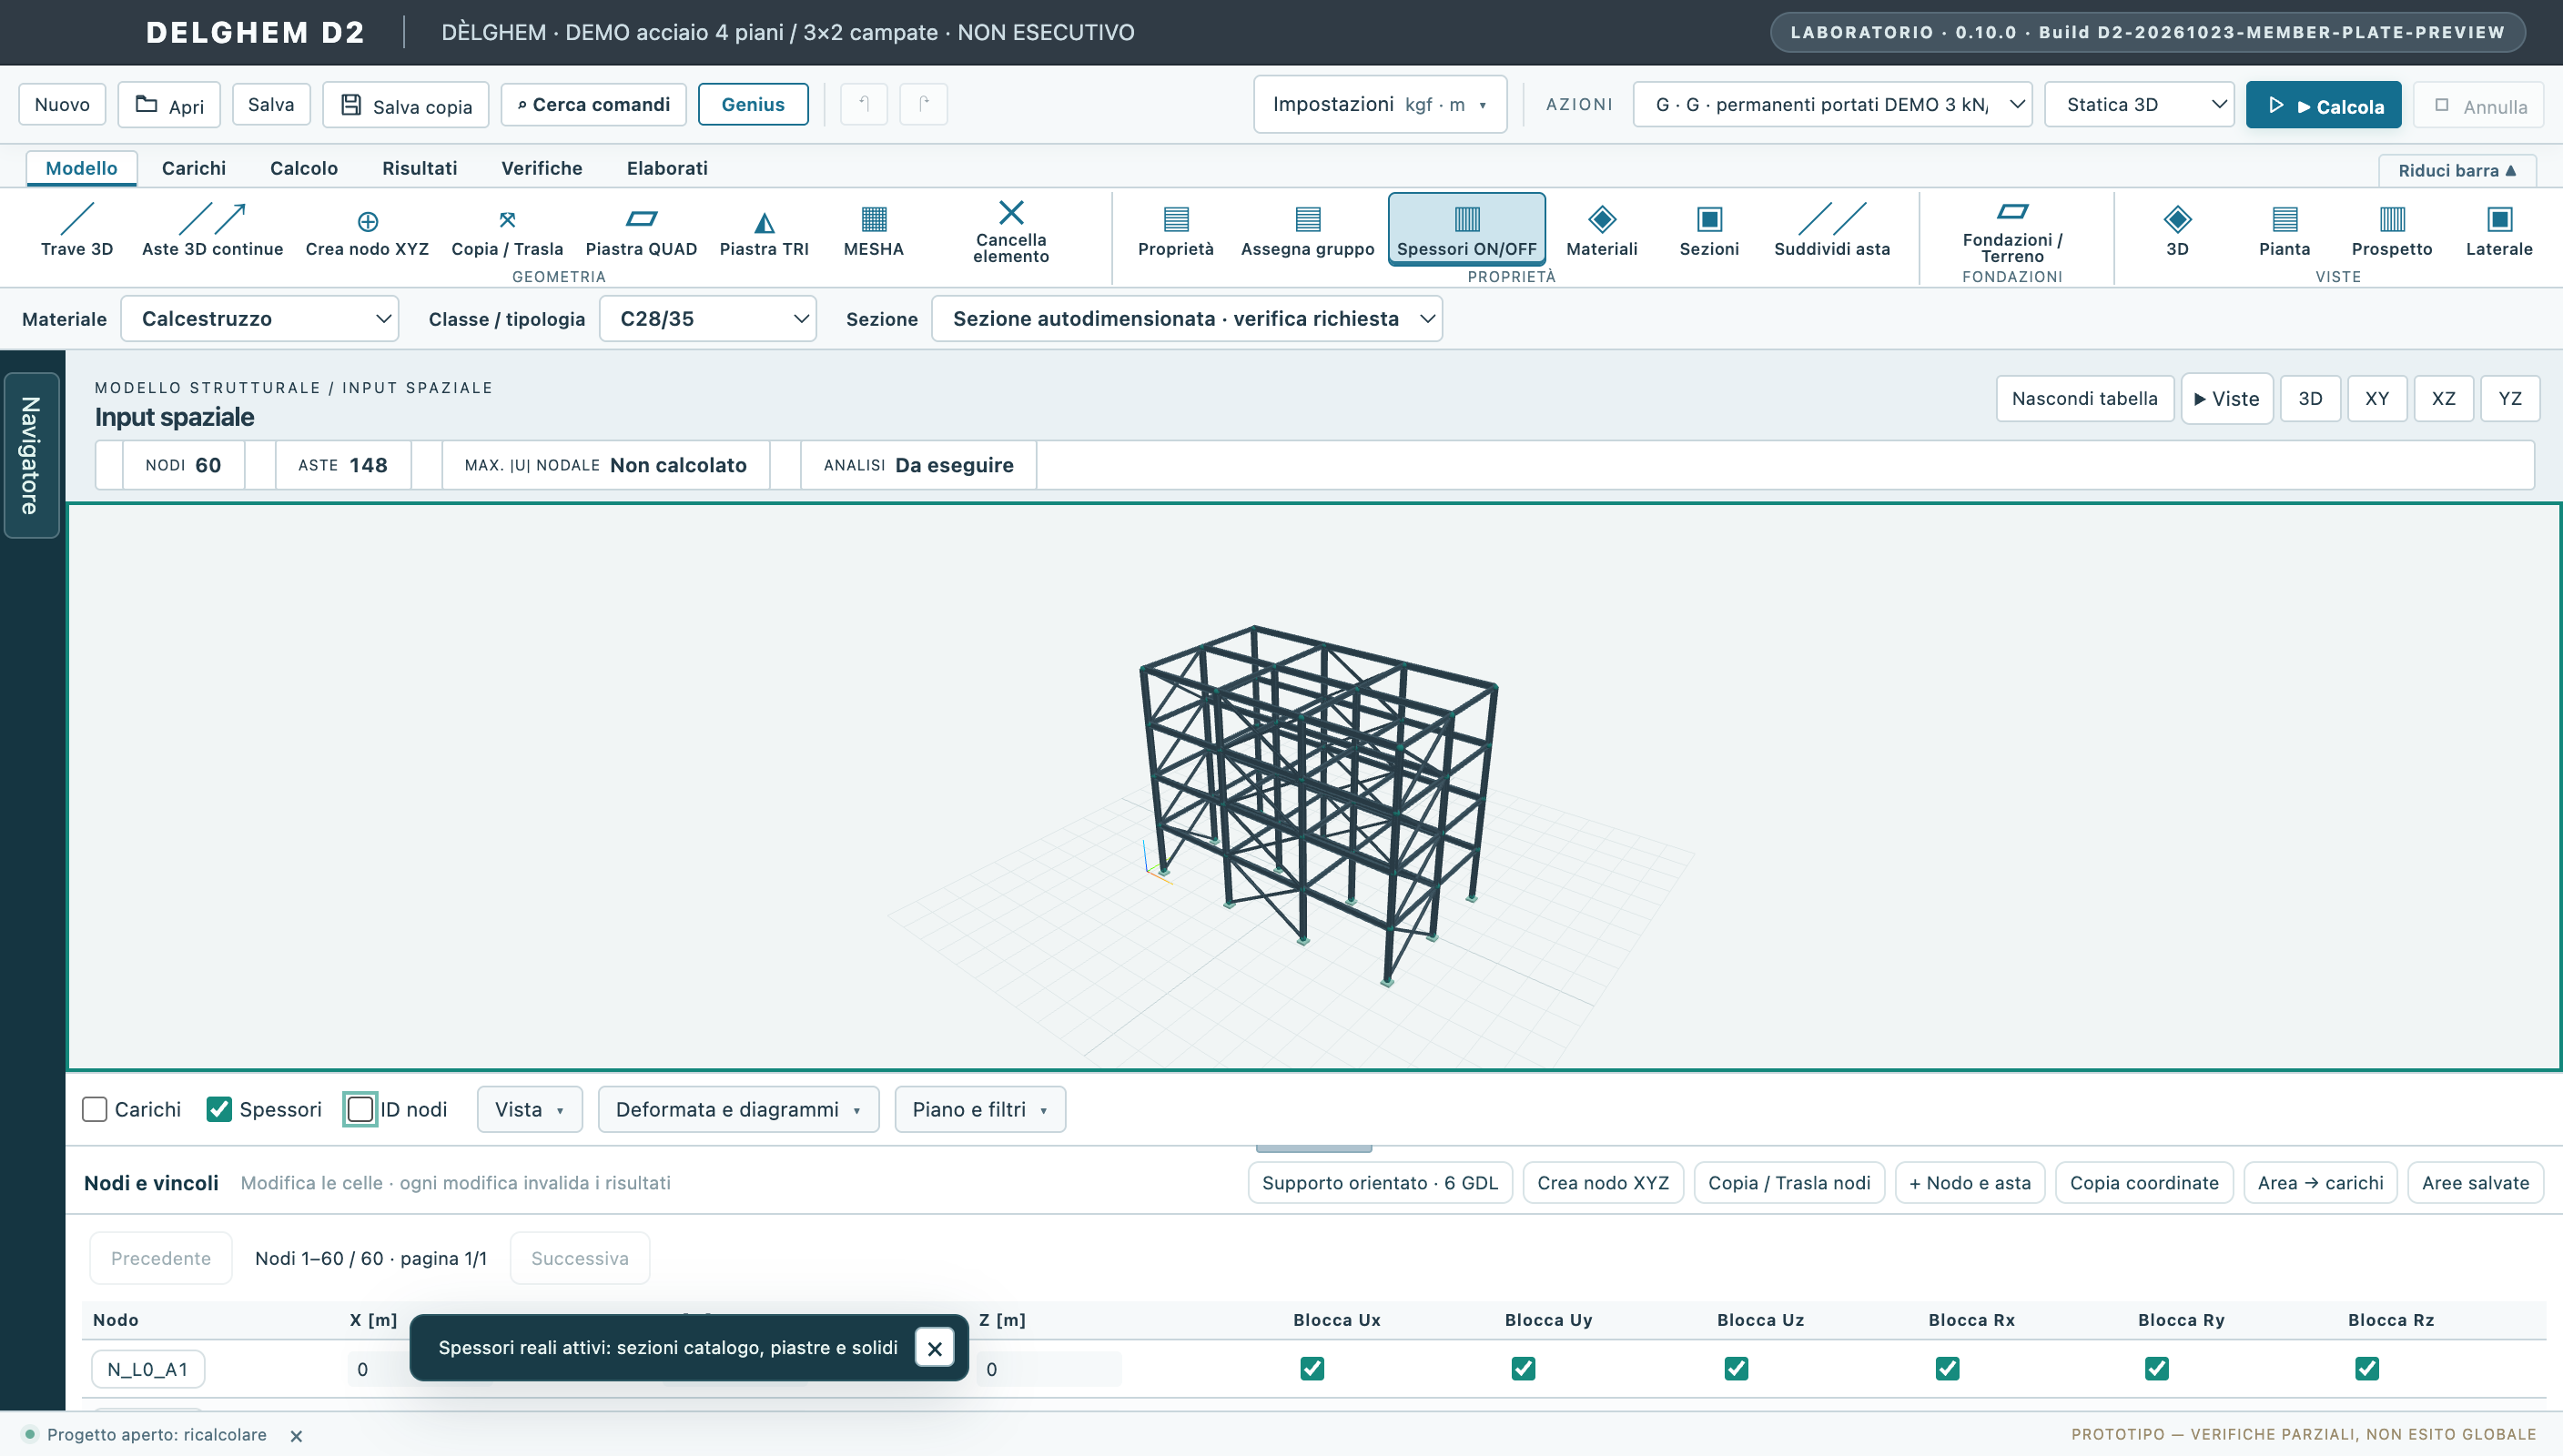Click the Genius button
The width and height of the screenshot is (2563, 1456).
(753, 104)
